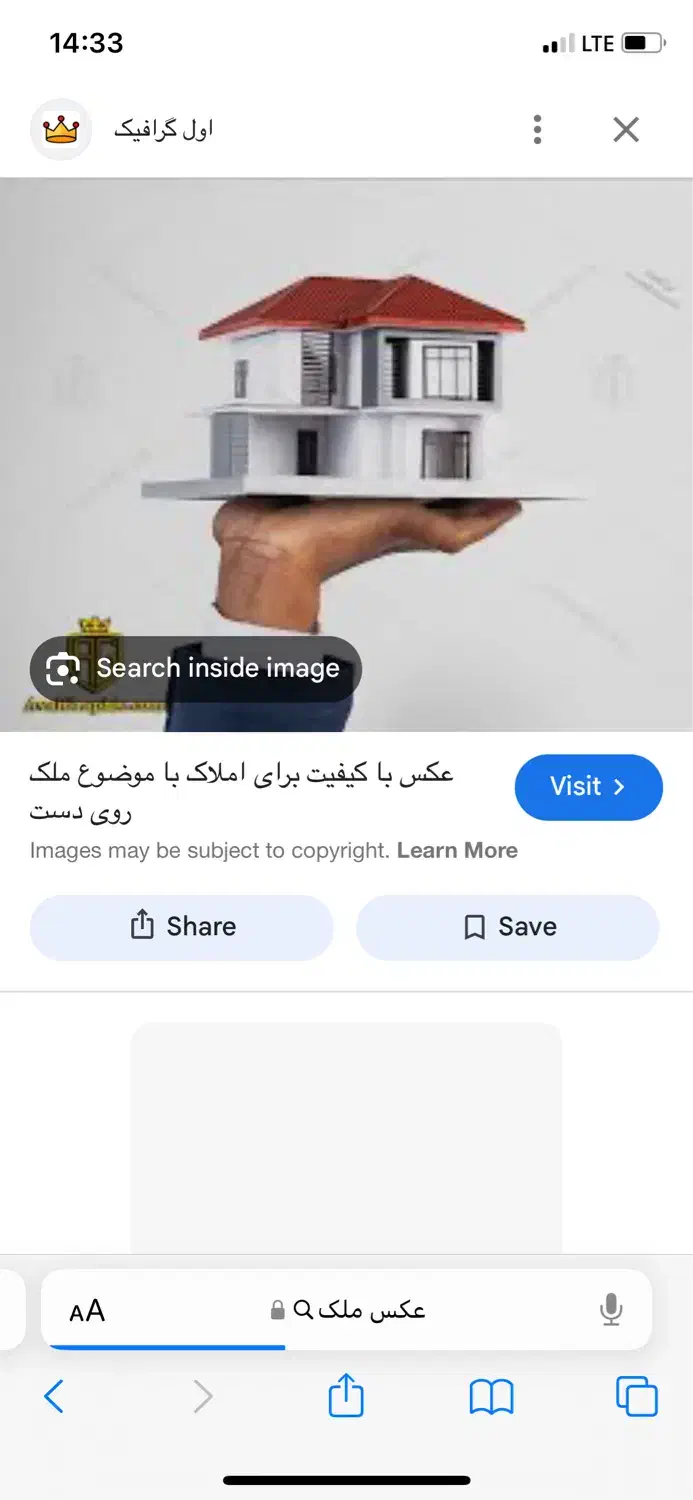
Task: Tap the crown site logo avatar
Action: point(61,129)
